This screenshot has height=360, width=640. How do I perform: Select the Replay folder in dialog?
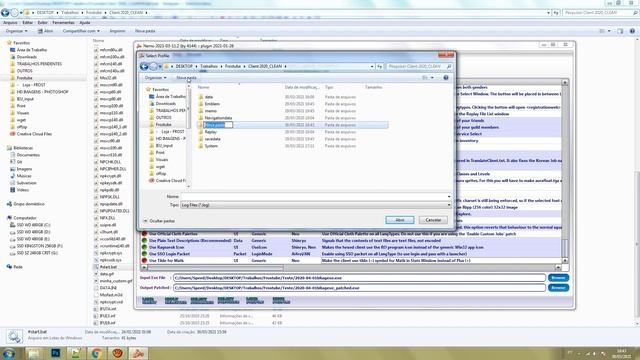point(211,132)
